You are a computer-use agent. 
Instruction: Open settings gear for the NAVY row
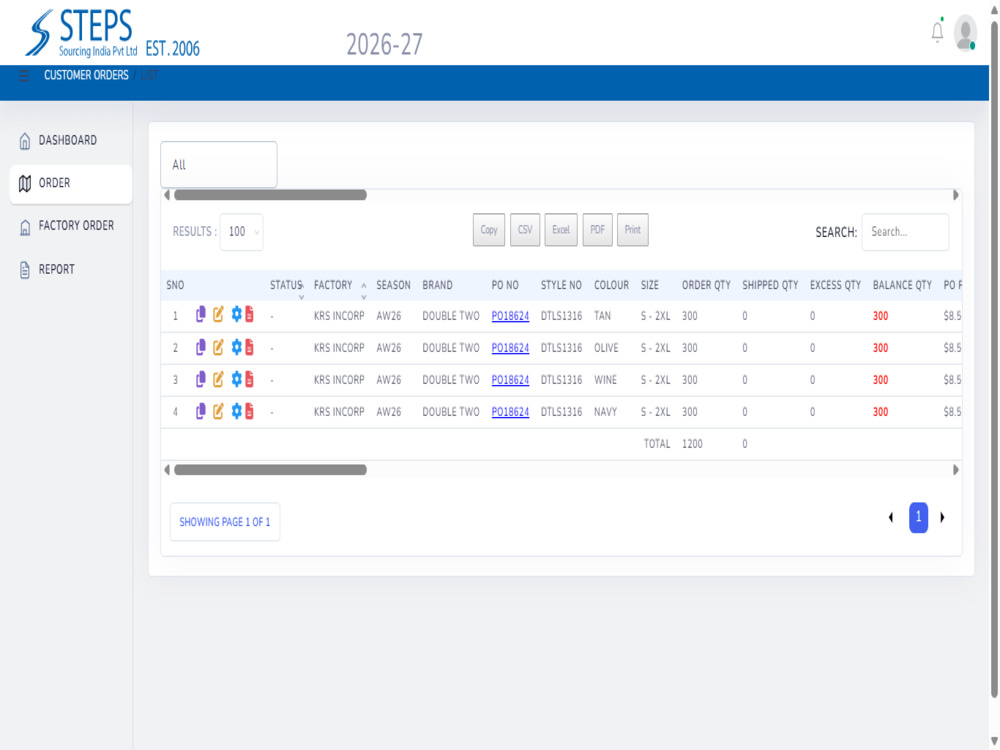click(237, 411)
